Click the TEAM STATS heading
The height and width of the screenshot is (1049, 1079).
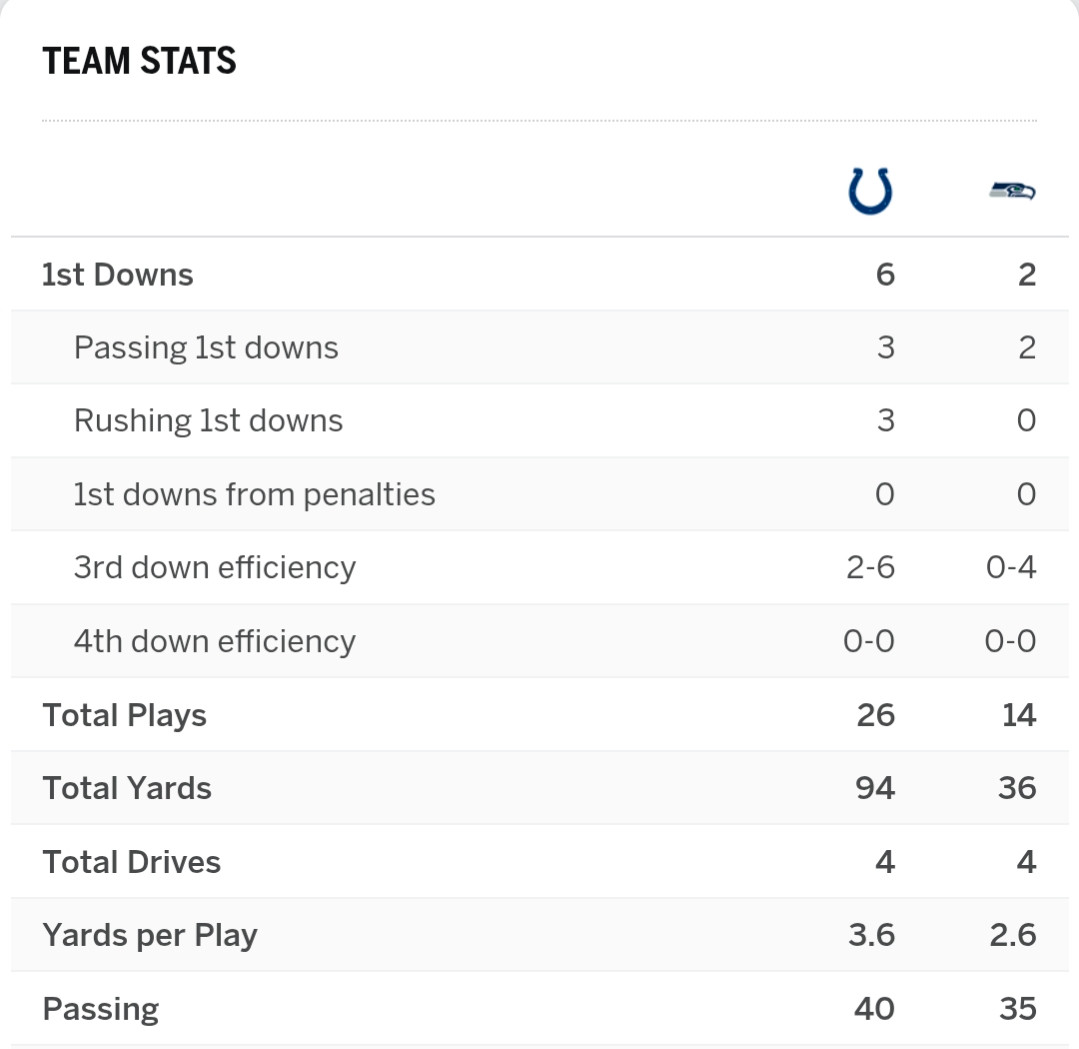139,61
